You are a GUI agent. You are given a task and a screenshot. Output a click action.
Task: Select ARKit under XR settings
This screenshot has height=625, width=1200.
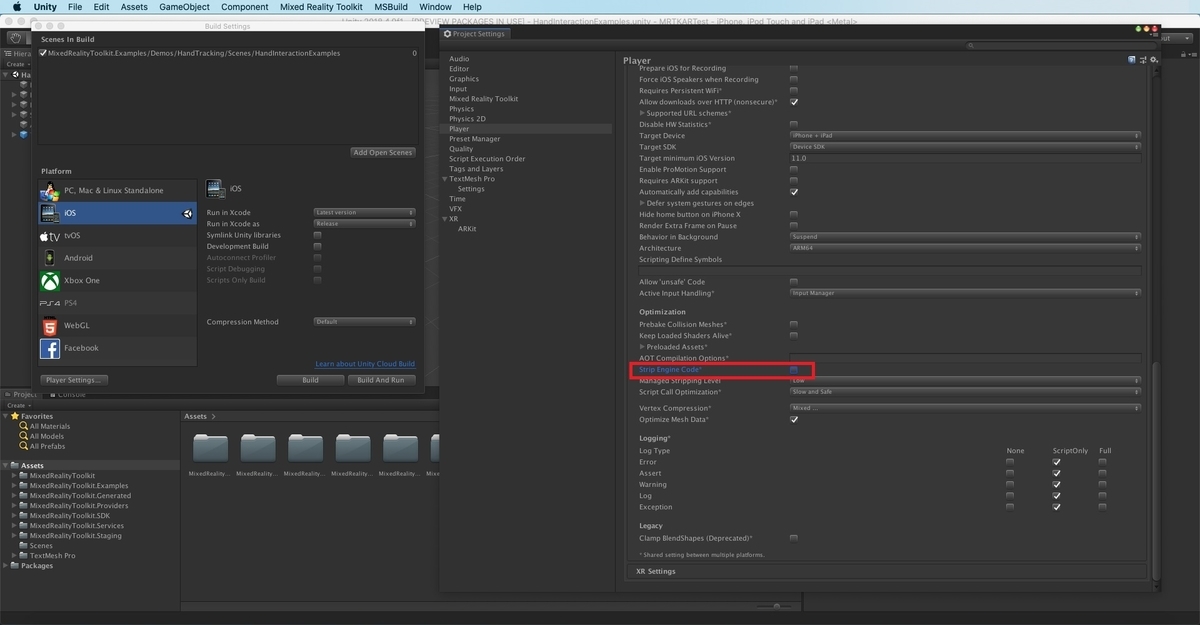pyautogui.click(x=467, y=229)
